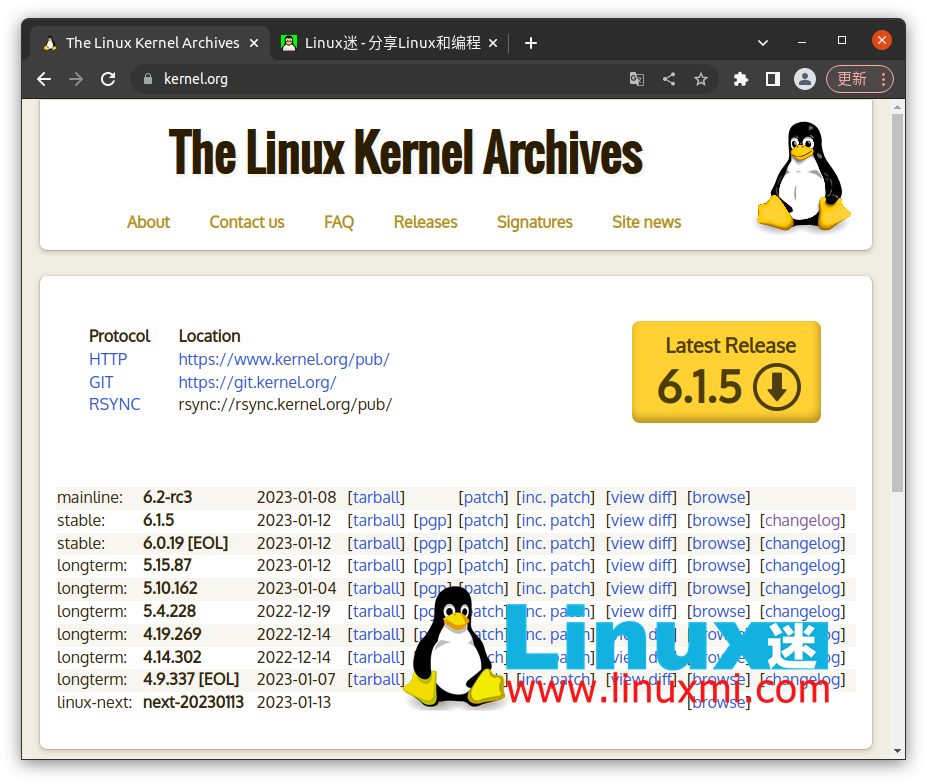
Task: Download the 6.0.19 [EOL] tarball
Action: (x=376, y=543)
